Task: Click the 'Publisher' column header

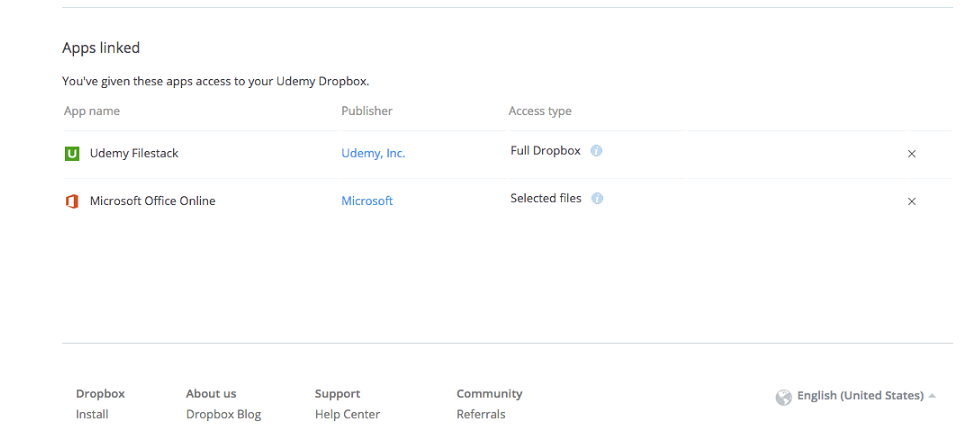Action: (x=367, y=110)
